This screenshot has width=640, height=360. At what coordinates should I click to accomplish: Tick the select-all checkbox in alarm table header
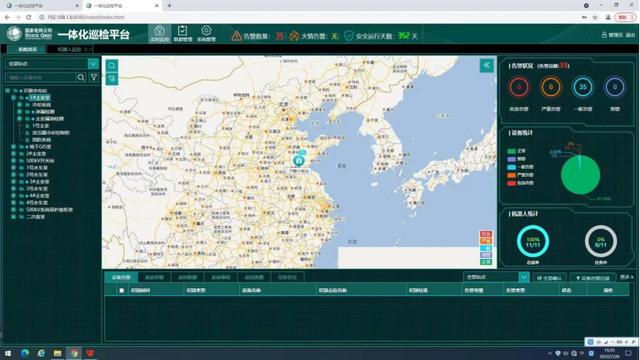[x=121, y=290]
